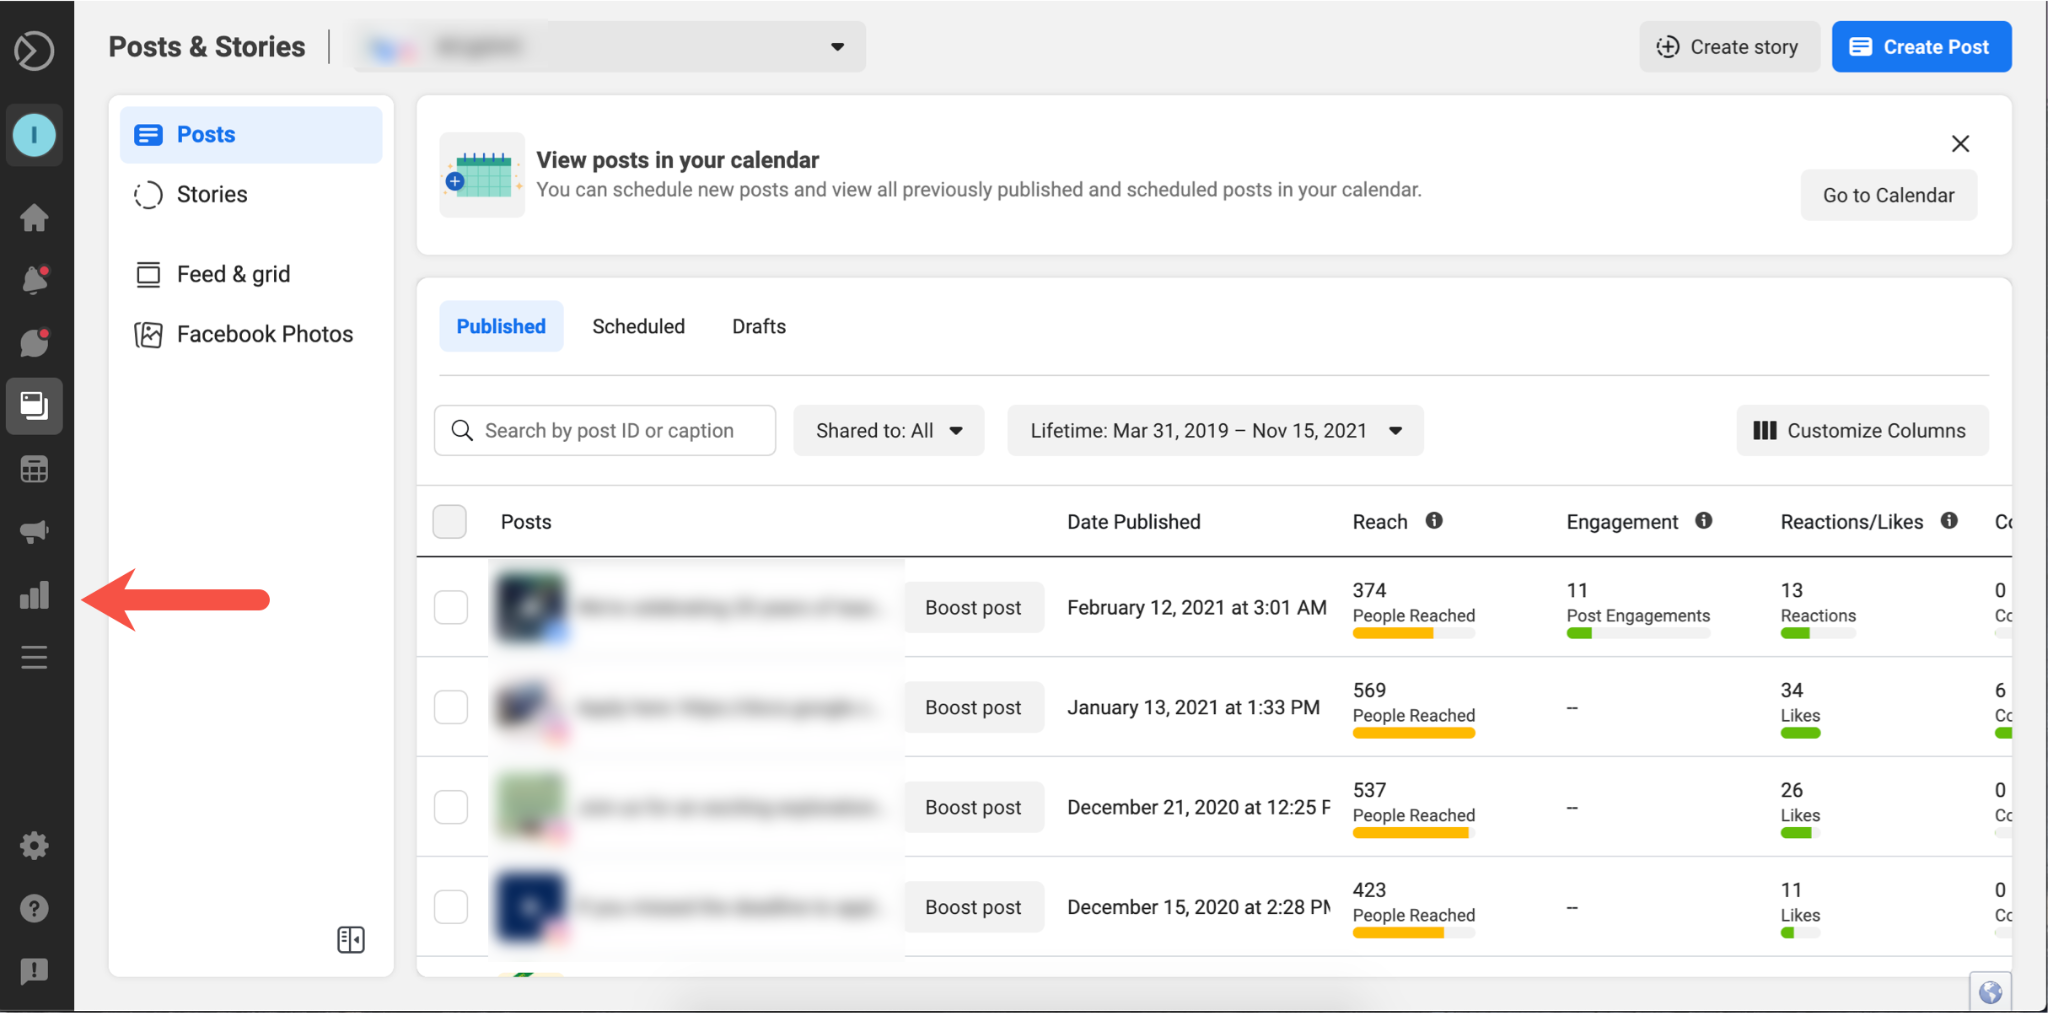The image size is (2048, 1013).
Task: Open the December 15, 2020 post thumbnail
Action: 531,907
